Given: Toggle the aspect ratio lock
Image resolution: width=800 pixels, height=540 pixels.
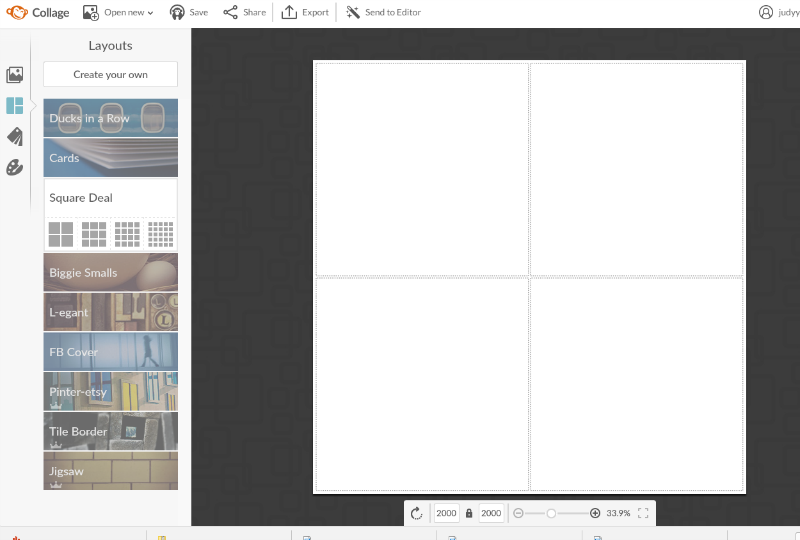Looking at the screenshot, I should pyautogui.click(x=469, y=513).
